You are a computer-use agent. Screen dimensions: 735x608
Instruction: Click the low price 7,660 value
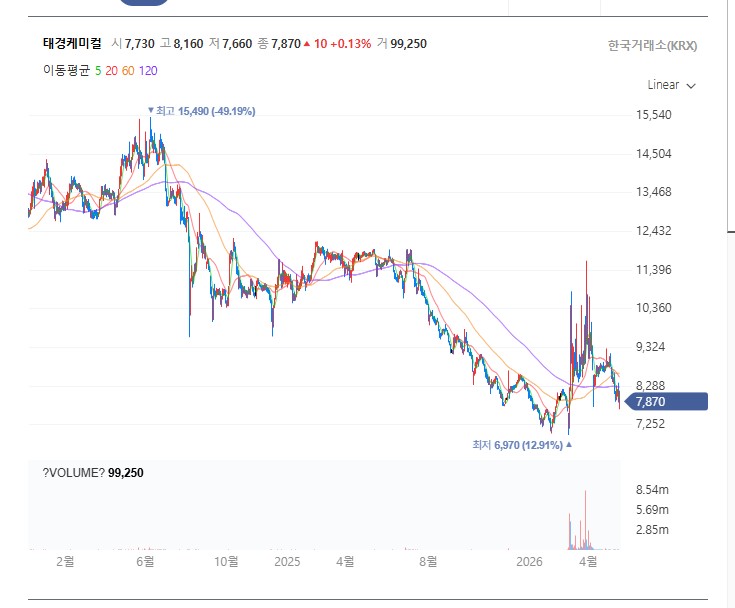click(x=237, y=44)
